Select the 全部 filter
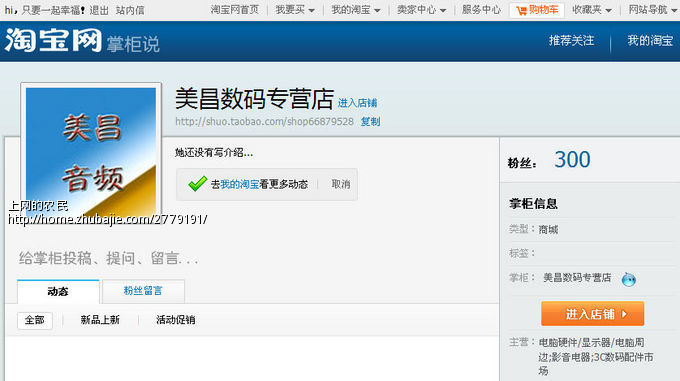The height and width of the screenshot is (381, 680). [35, 320]
